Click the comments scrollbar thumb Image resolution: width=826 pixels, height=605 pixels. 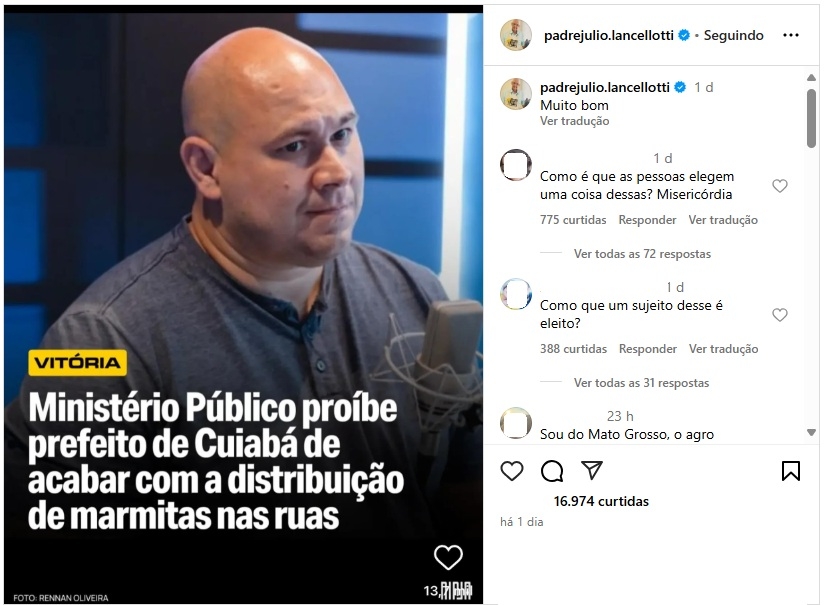pyautogui.click(x=811, y=118)
